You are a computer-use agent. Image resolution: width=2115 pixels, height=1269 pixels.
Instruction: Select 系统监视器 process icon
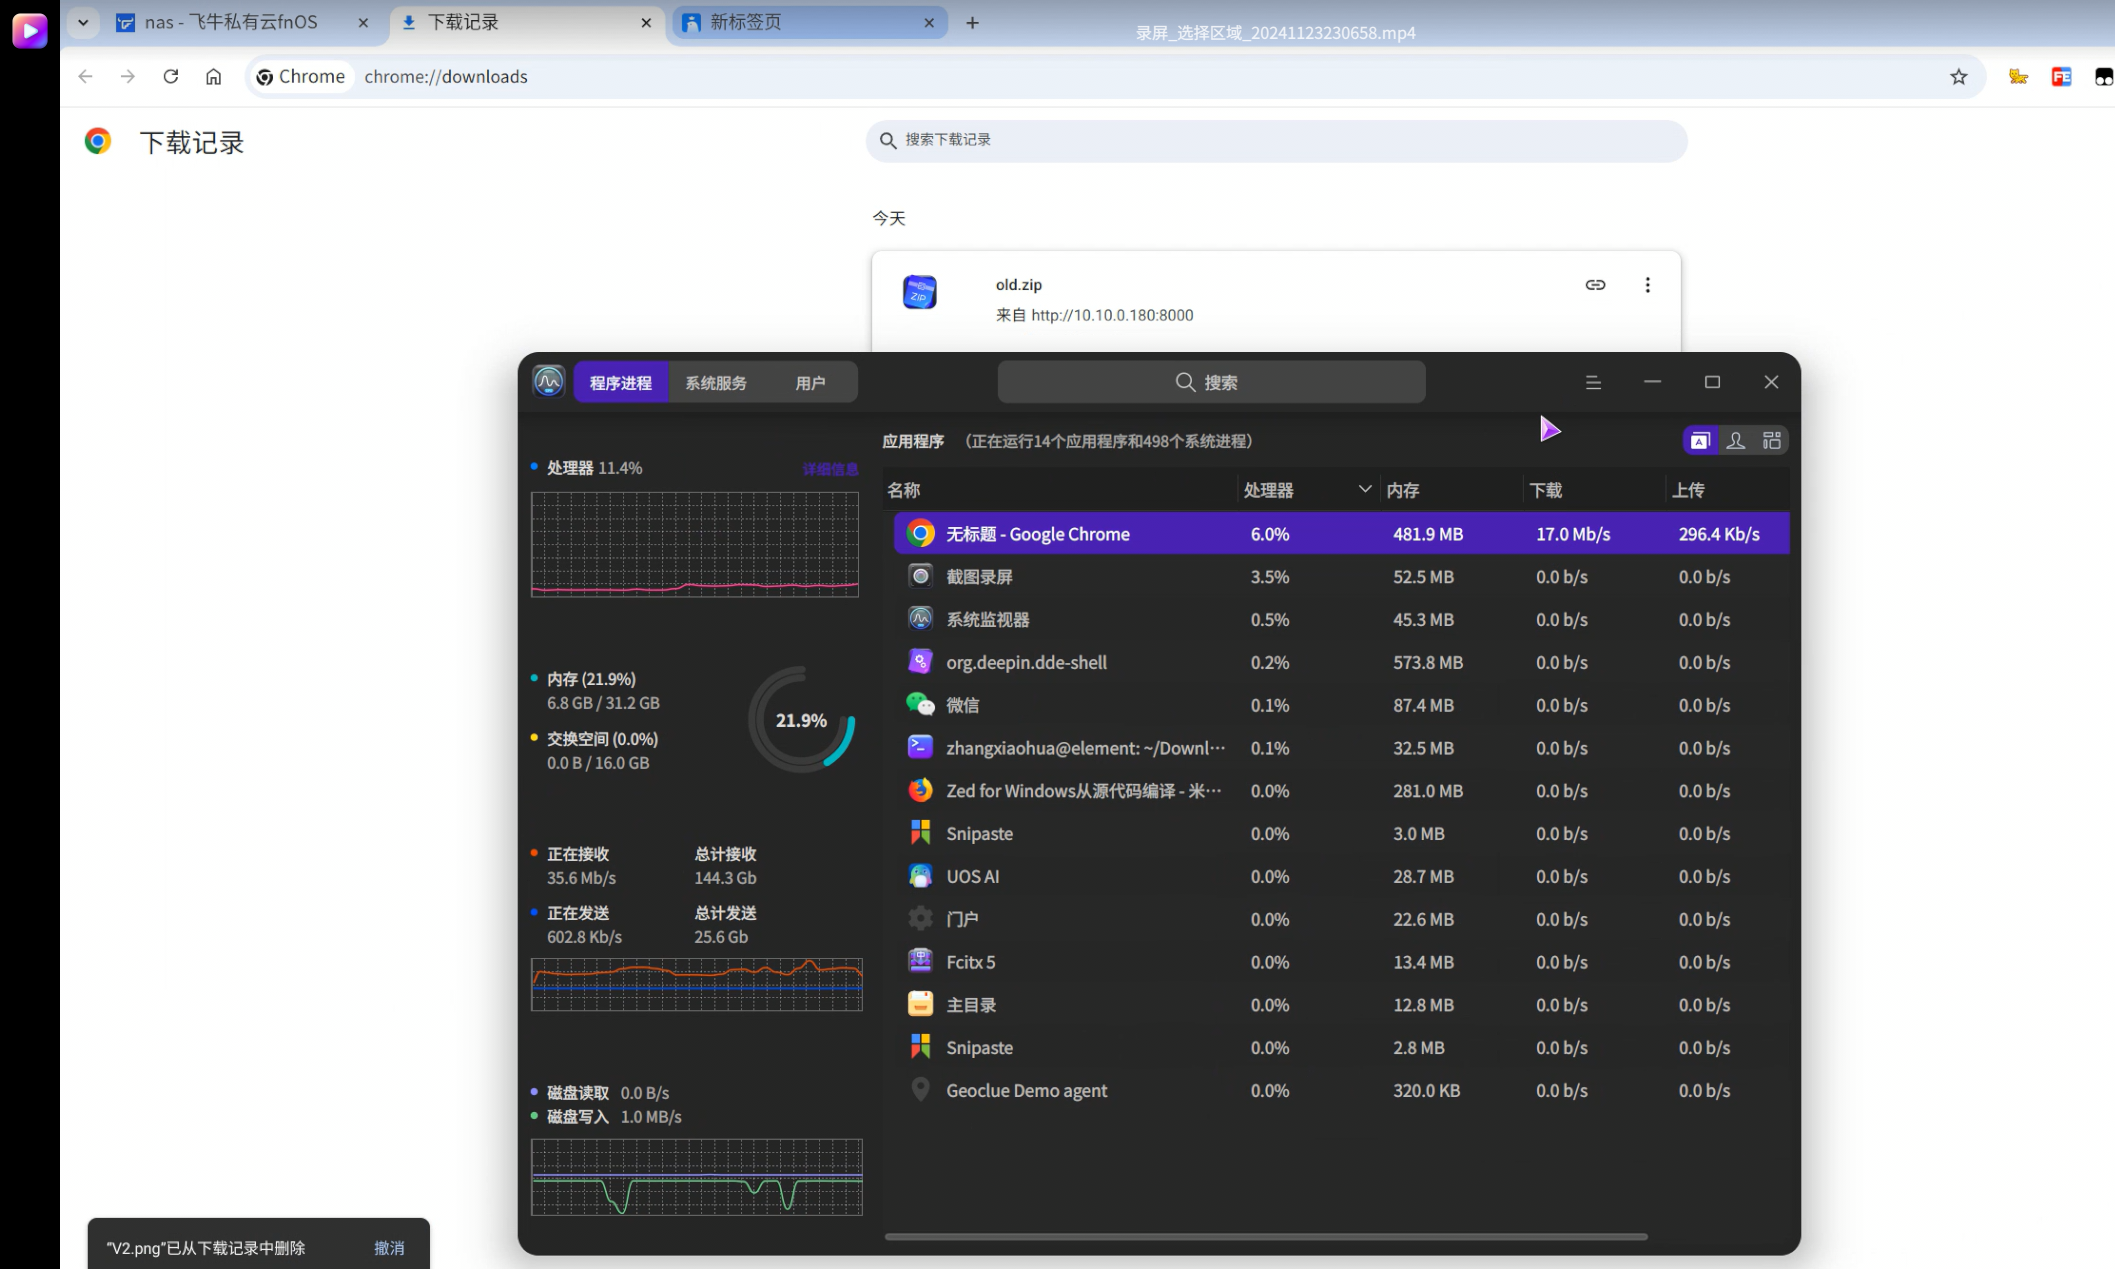click(x=920, y=619)
